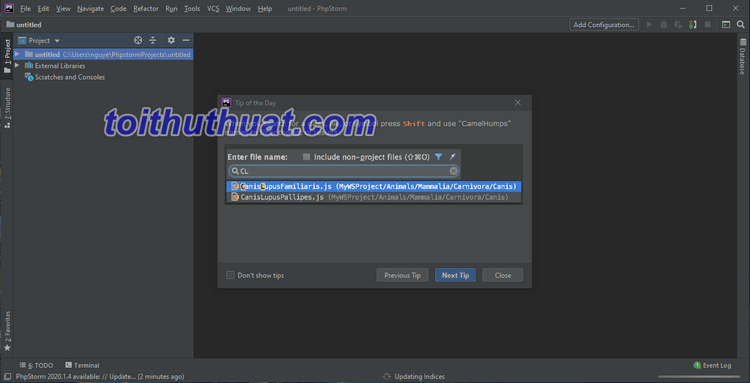Open the VCS menu
750x383 pixels.
click(213, 9)
